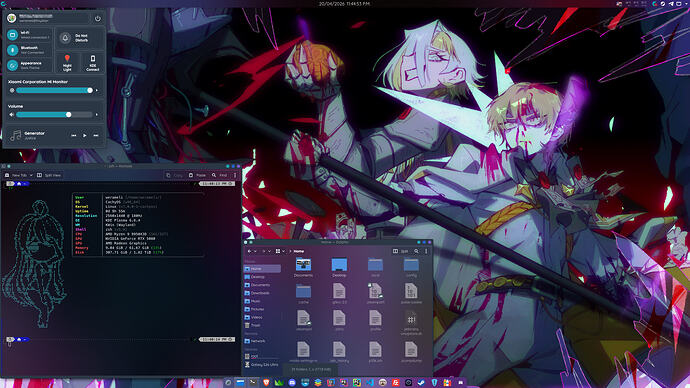Go forward in Dolphin
Viewport: 690px width, 388px height.
click(264, 251)
